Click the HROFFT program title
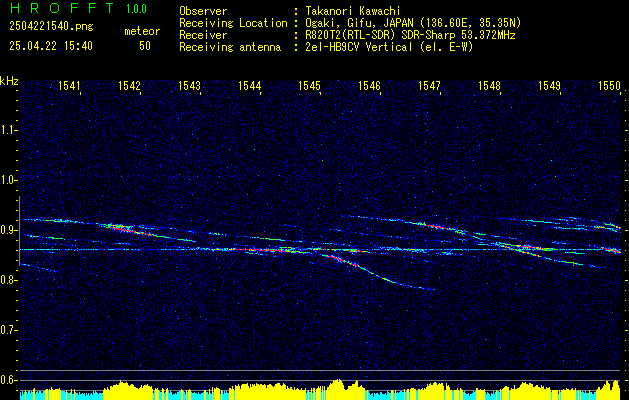 pos(62,8)
